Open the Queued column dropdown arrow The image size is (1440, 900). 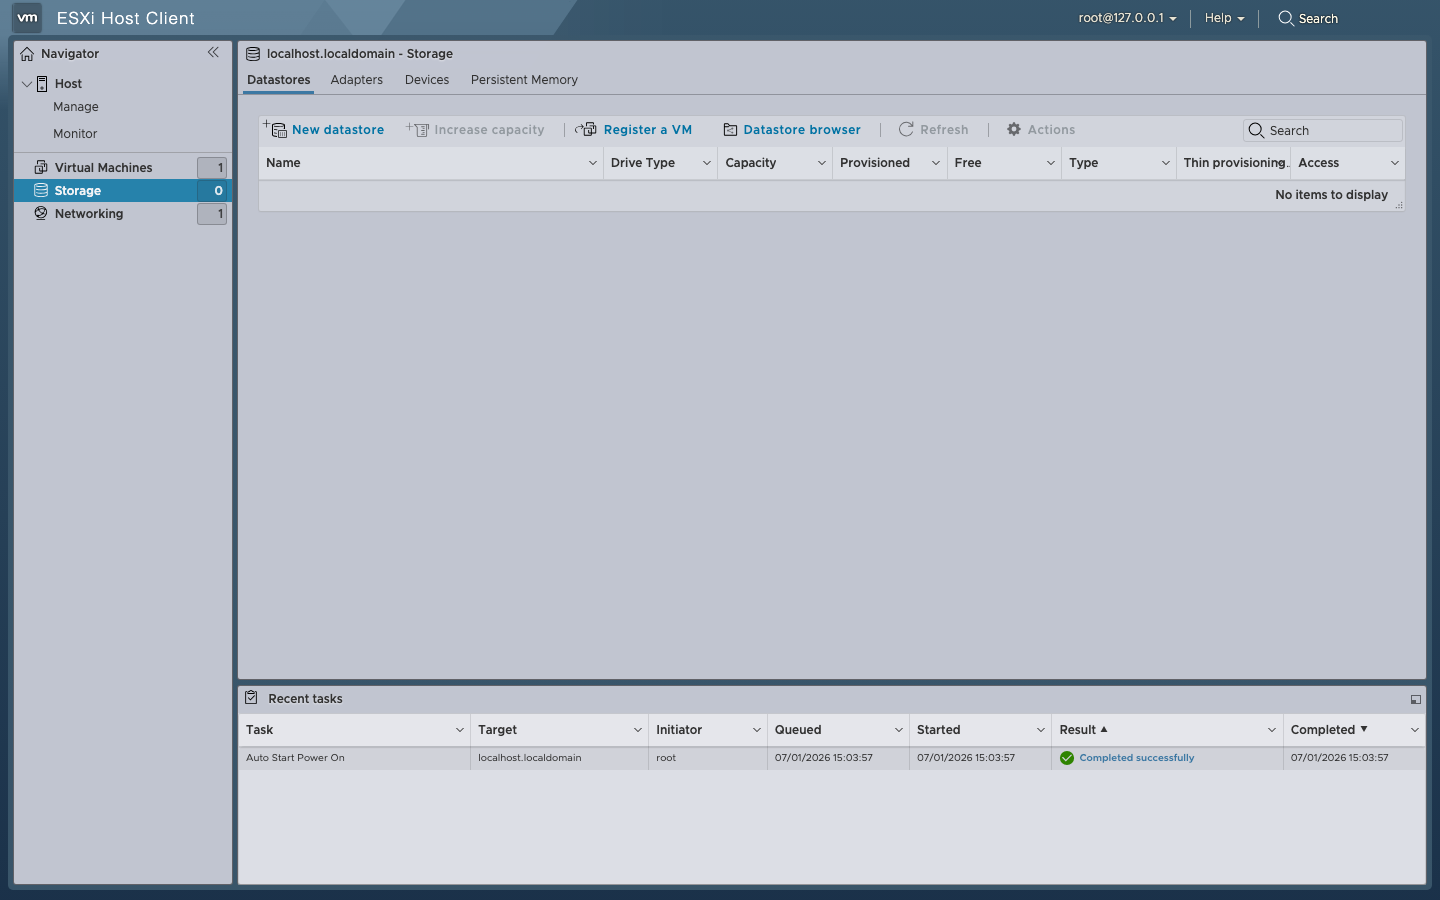[899, 730]
